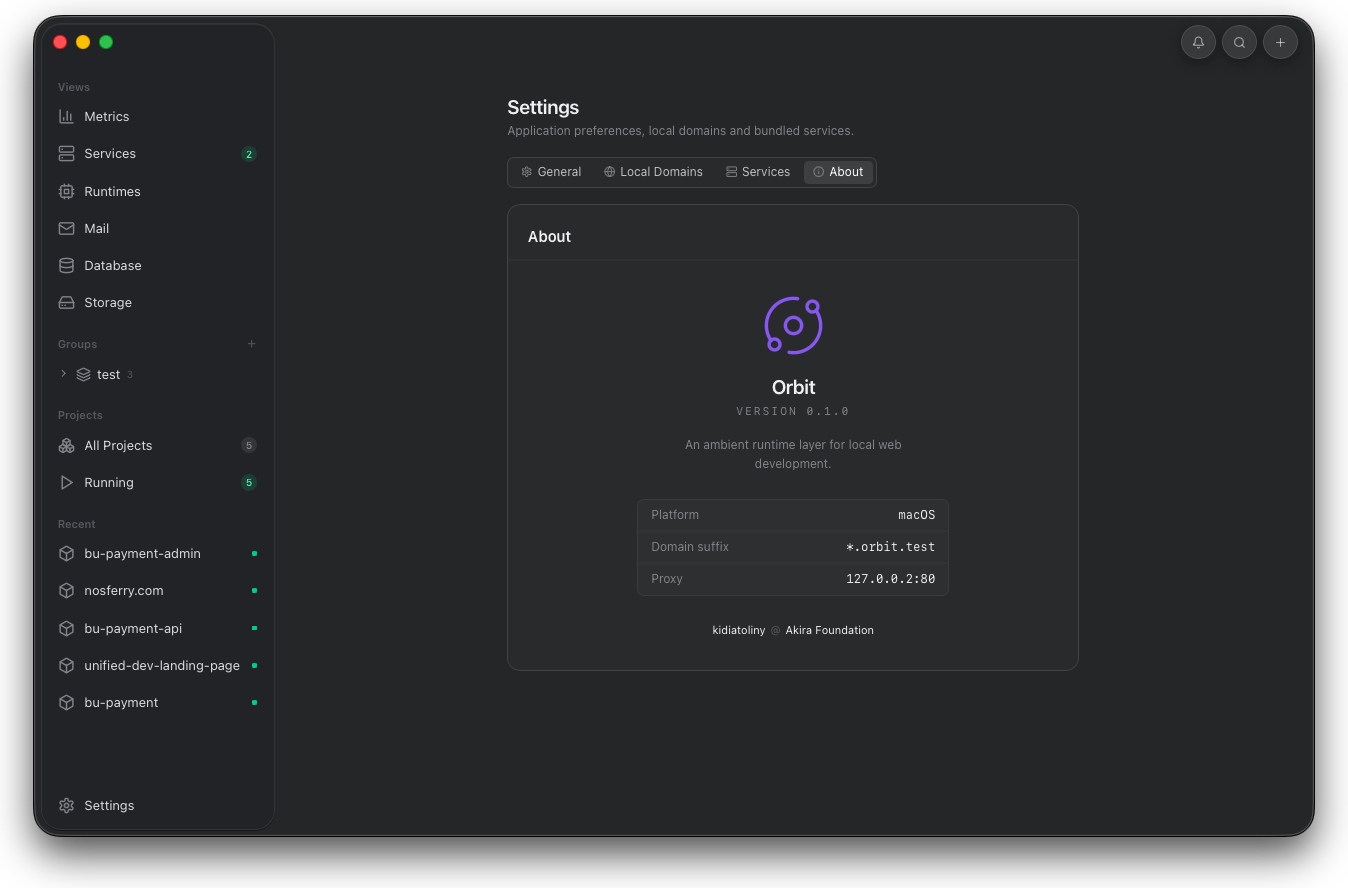Click the bu-payment package icon
Viewport: 1348px width, 888px height.
66,702
